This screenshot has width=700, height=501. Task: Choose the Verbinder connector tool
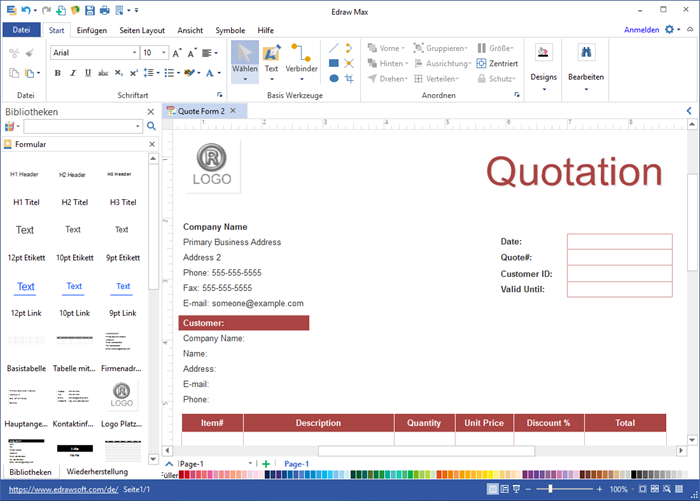click(301, 58)
